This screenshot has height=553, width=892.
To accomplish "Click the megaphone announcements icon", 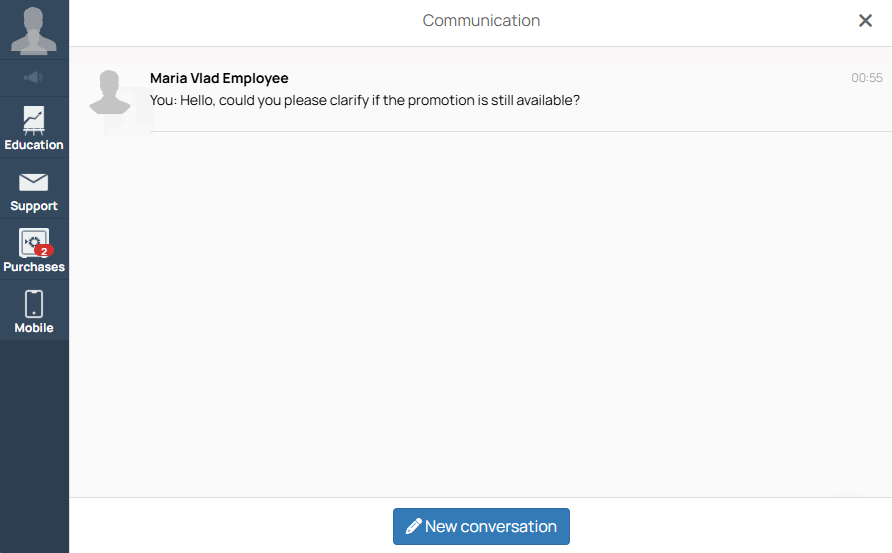I will pyautogui.click(x=34, y=77).
